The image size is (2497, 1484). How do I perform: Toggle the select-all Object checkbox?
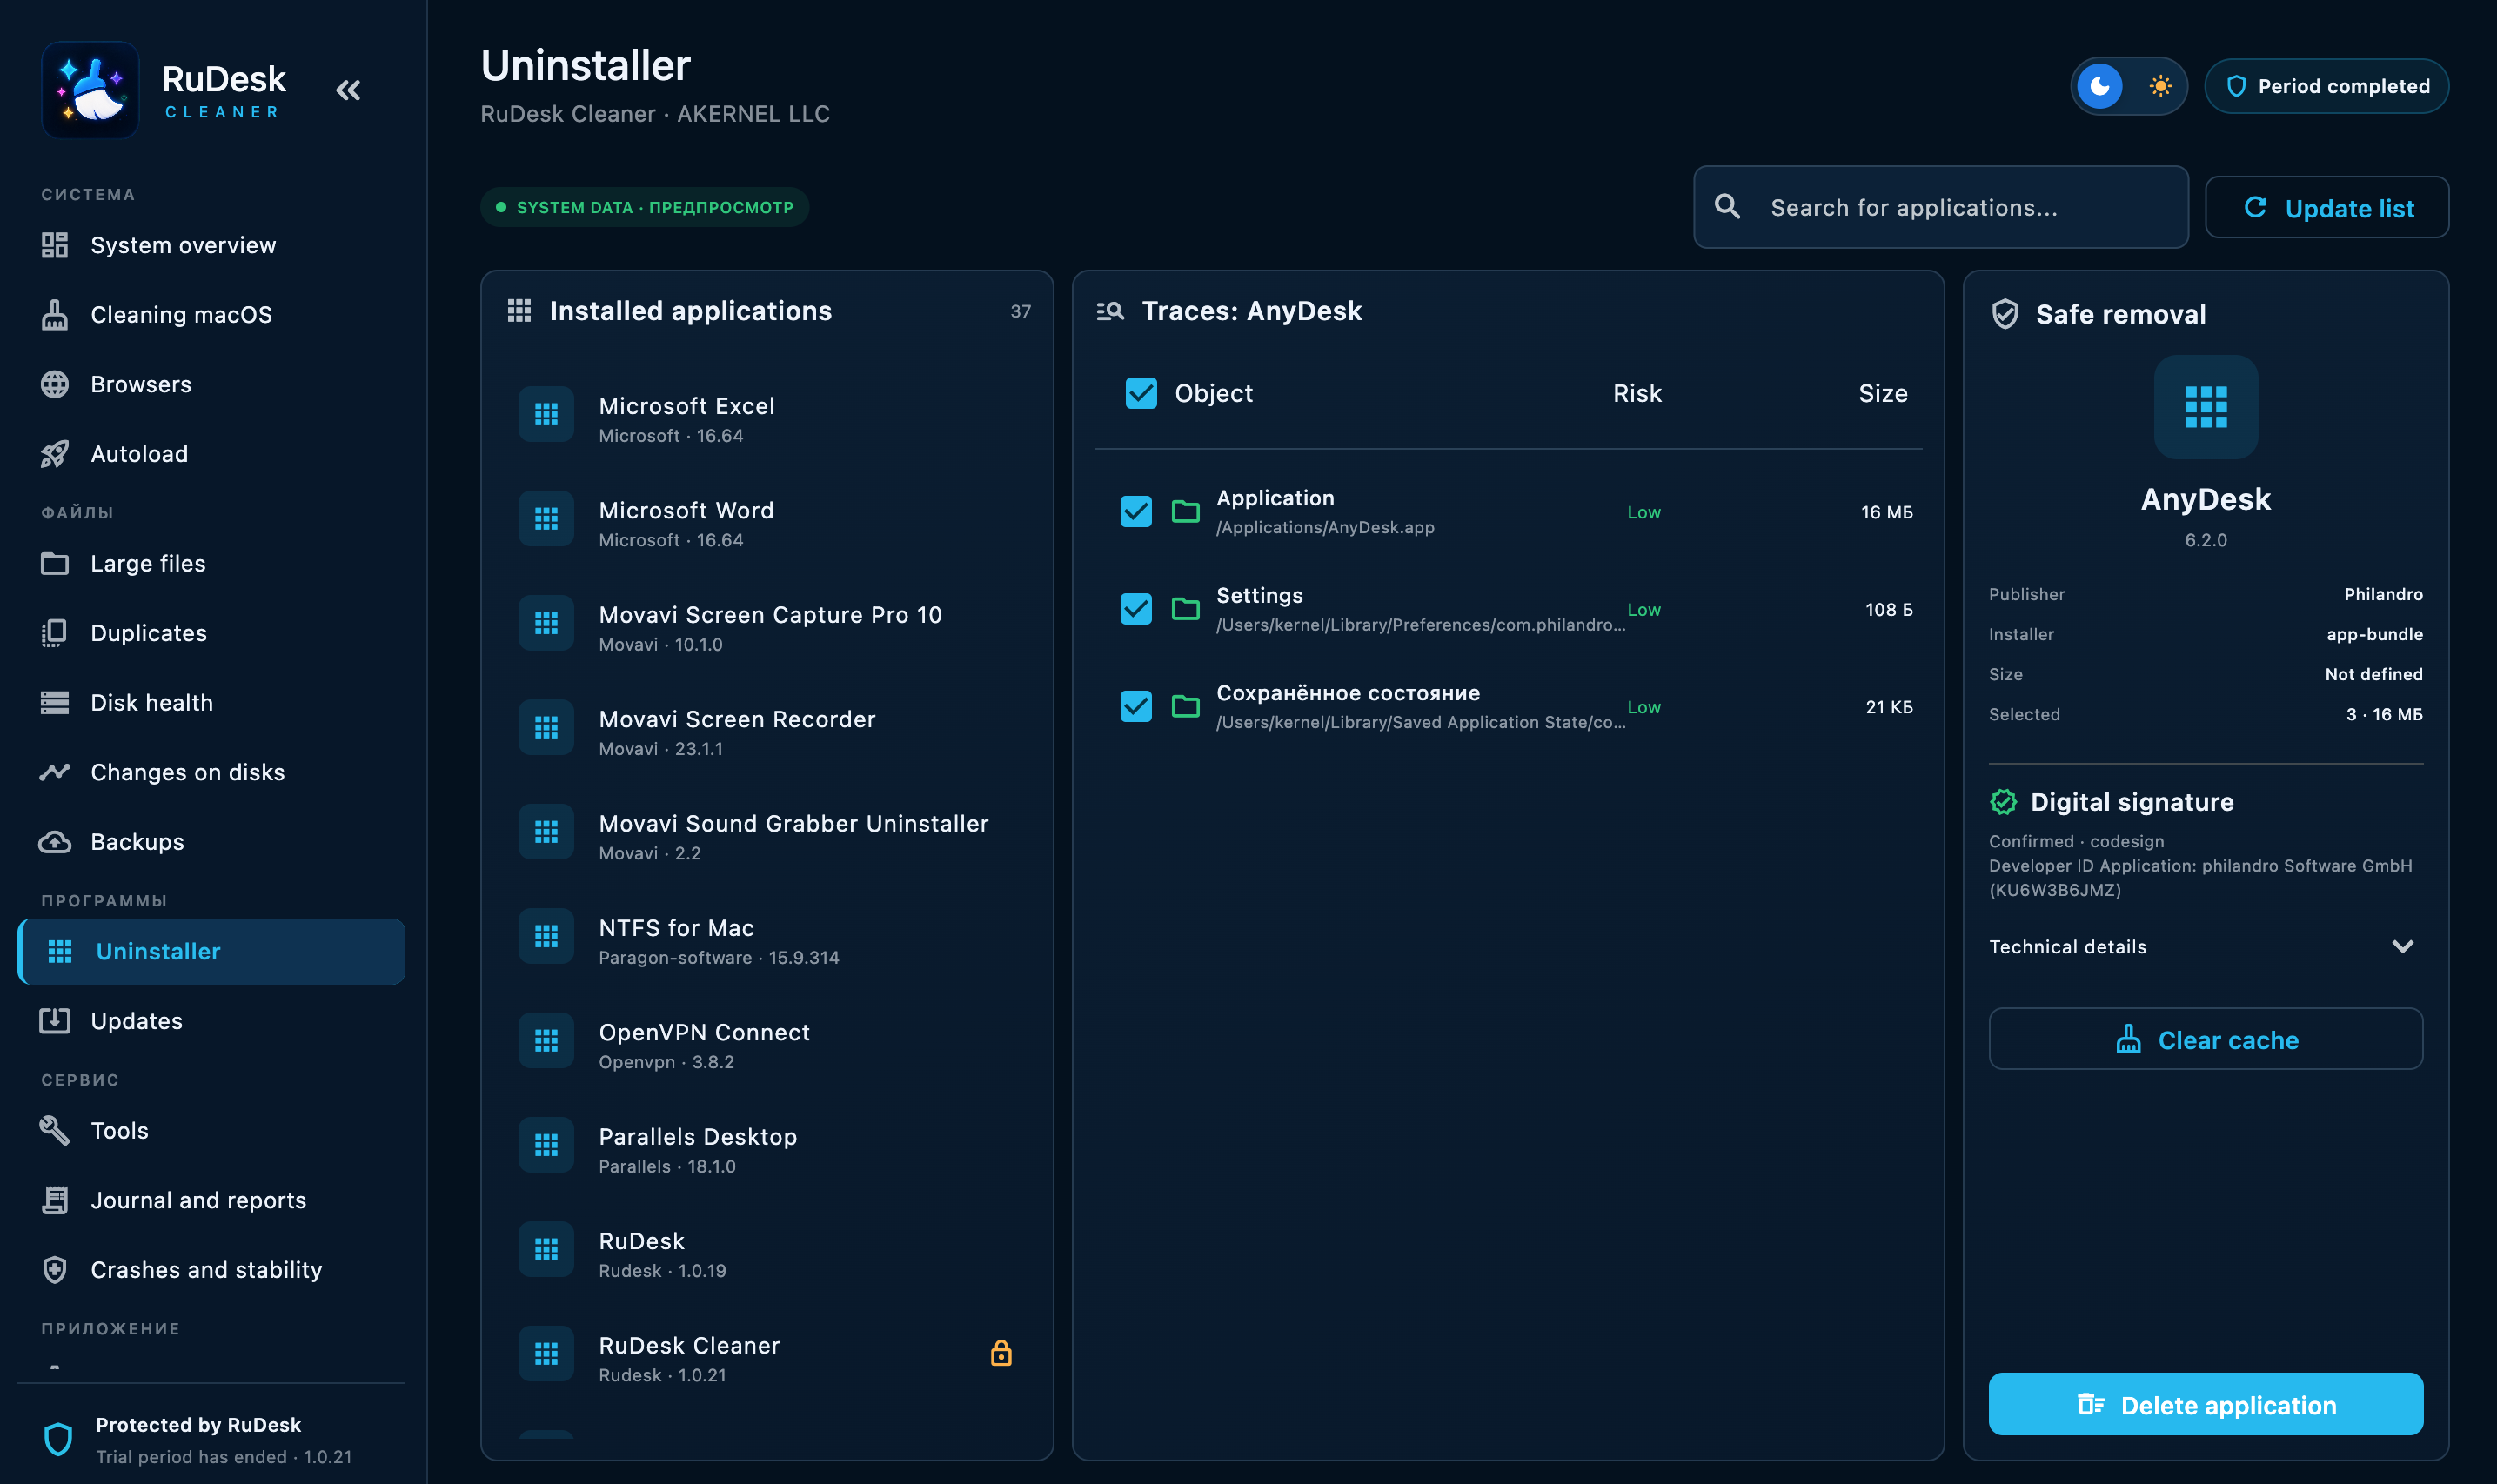point(1141,393)
